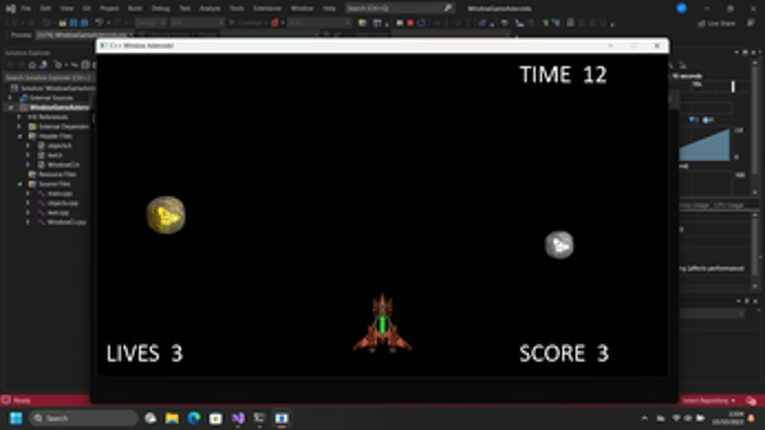Click the yellow asteroid in the game window

click(x=166, y=215)
